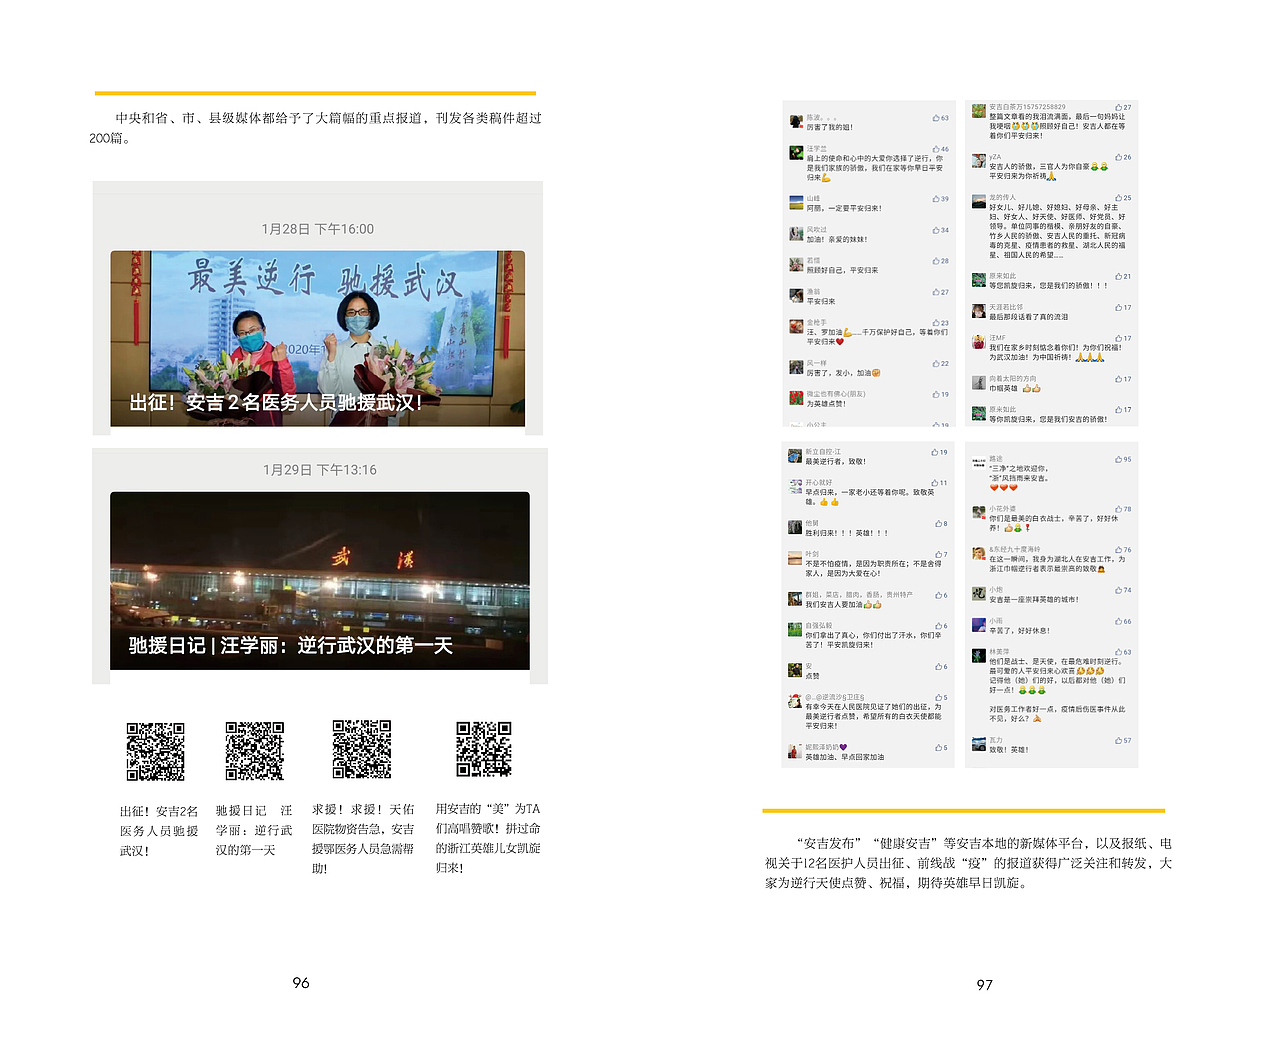This screenshot has height=1040, width=1280.
Task: Click comment text 厉害了我的姐！
Action: pyautogui.click(x=830, y=127)
